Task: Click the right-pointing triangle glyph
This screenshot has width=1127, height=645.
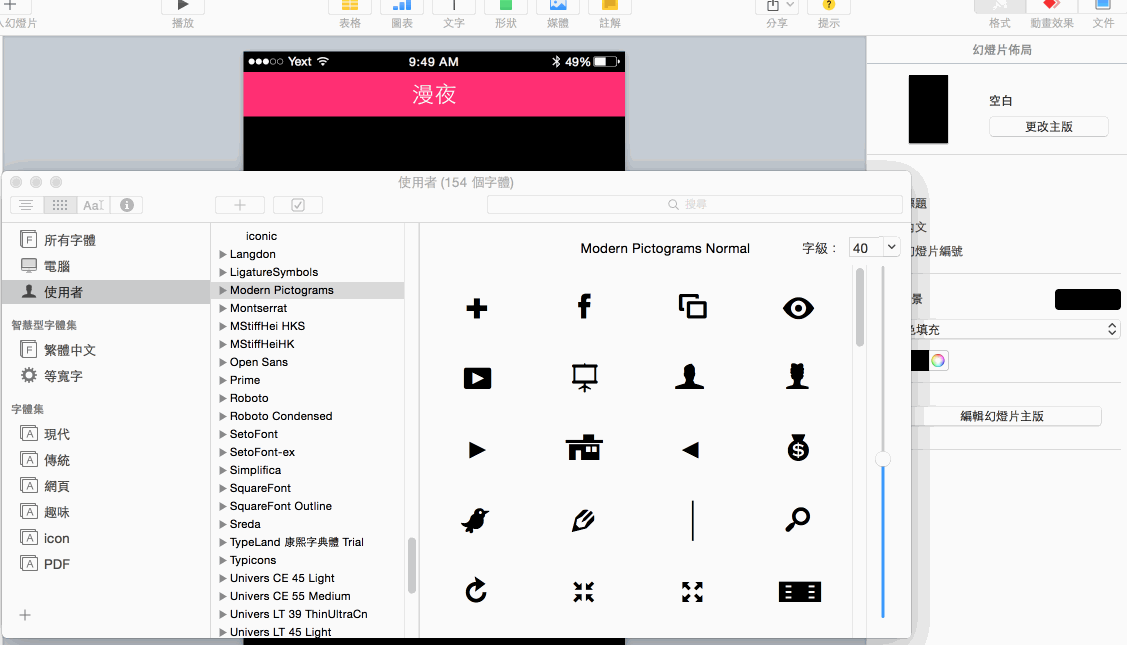Action: (x=477, y=450)
